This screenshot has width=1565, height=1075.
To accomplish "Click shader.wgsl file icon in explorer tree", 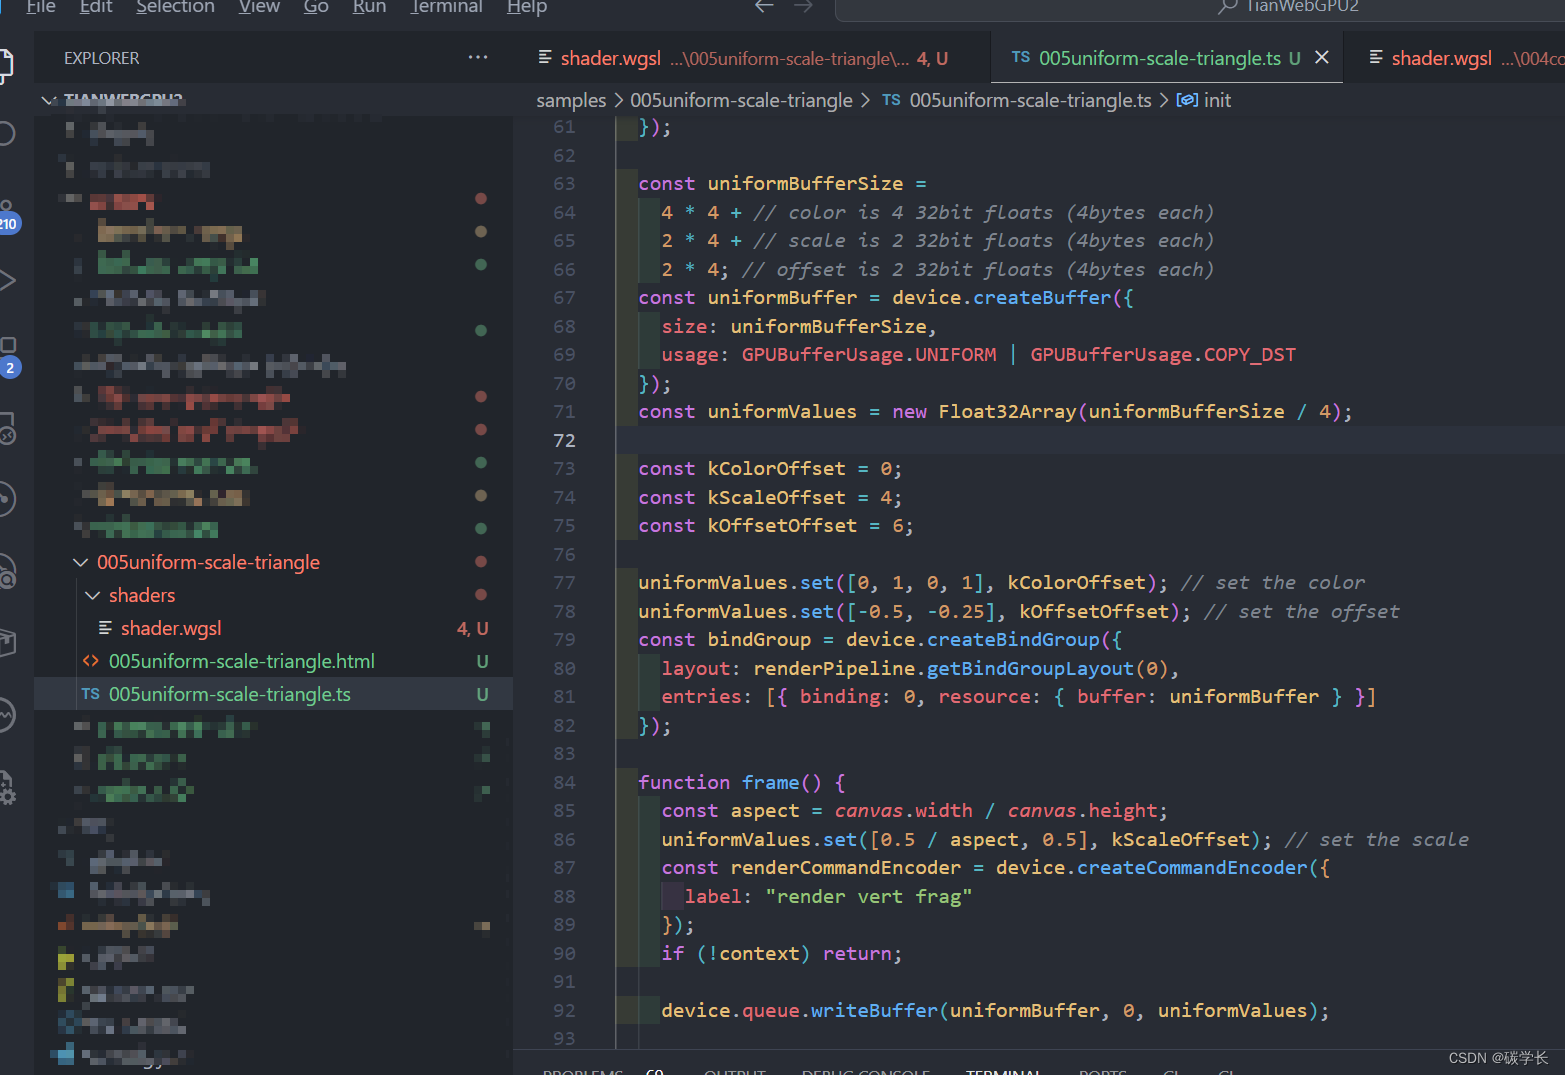I will tap(105, 628).
